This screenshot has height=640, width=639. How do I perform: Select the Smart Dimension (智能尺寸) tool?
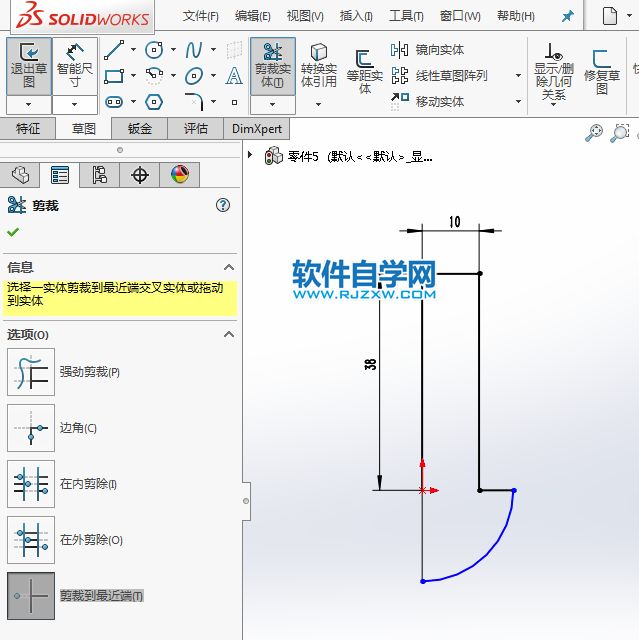coord(75,66)
